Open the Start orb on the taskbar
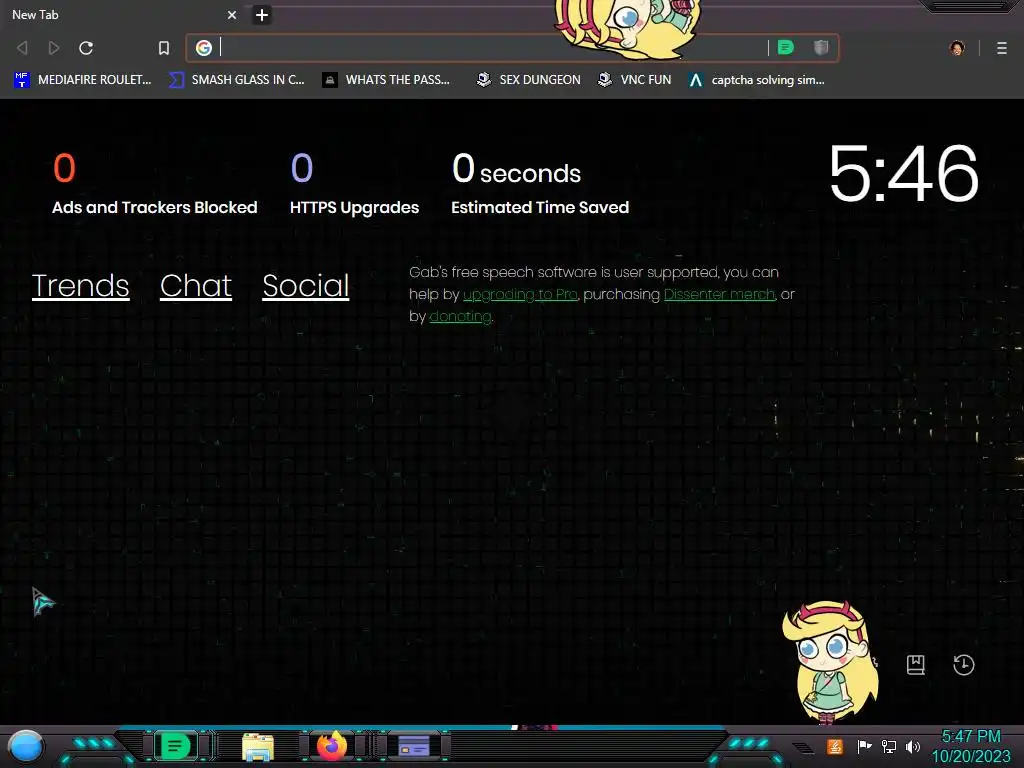Screen dimensions: 1024x768 [x=26, y=746]
